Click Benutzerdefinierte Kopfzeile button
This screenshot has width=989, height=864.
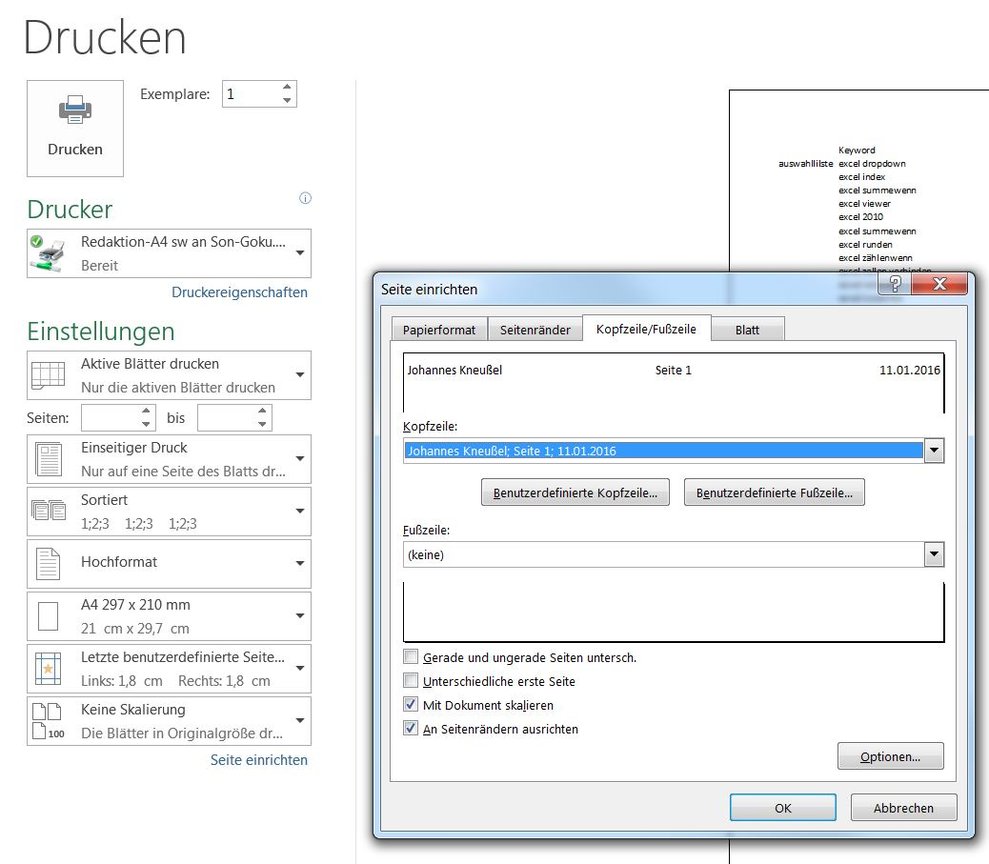pos(575,491)
